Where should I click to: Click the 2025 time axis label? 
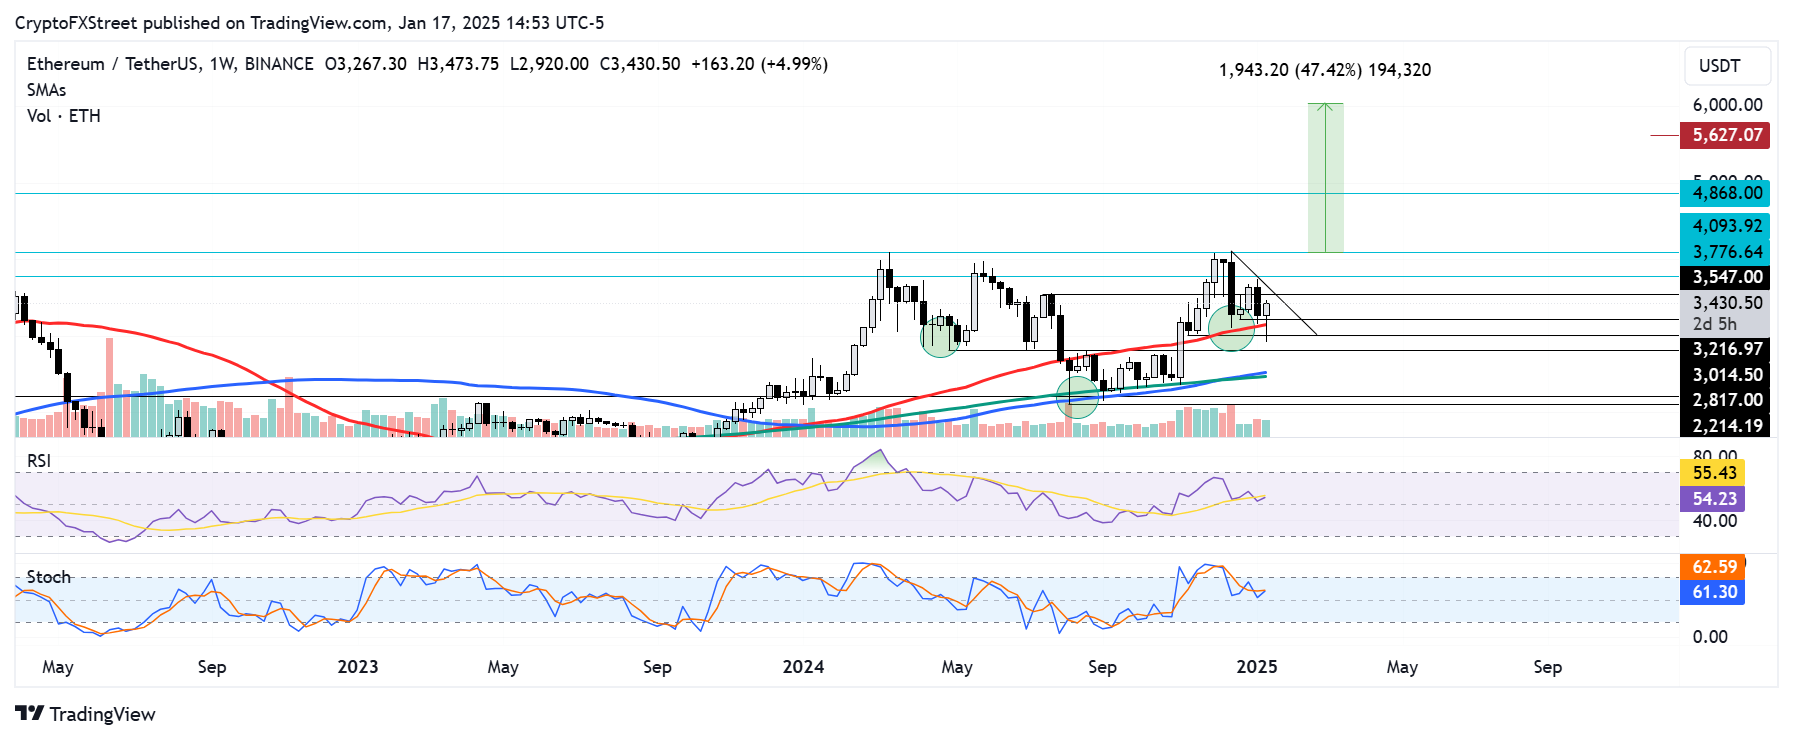tap(1257, 667)
